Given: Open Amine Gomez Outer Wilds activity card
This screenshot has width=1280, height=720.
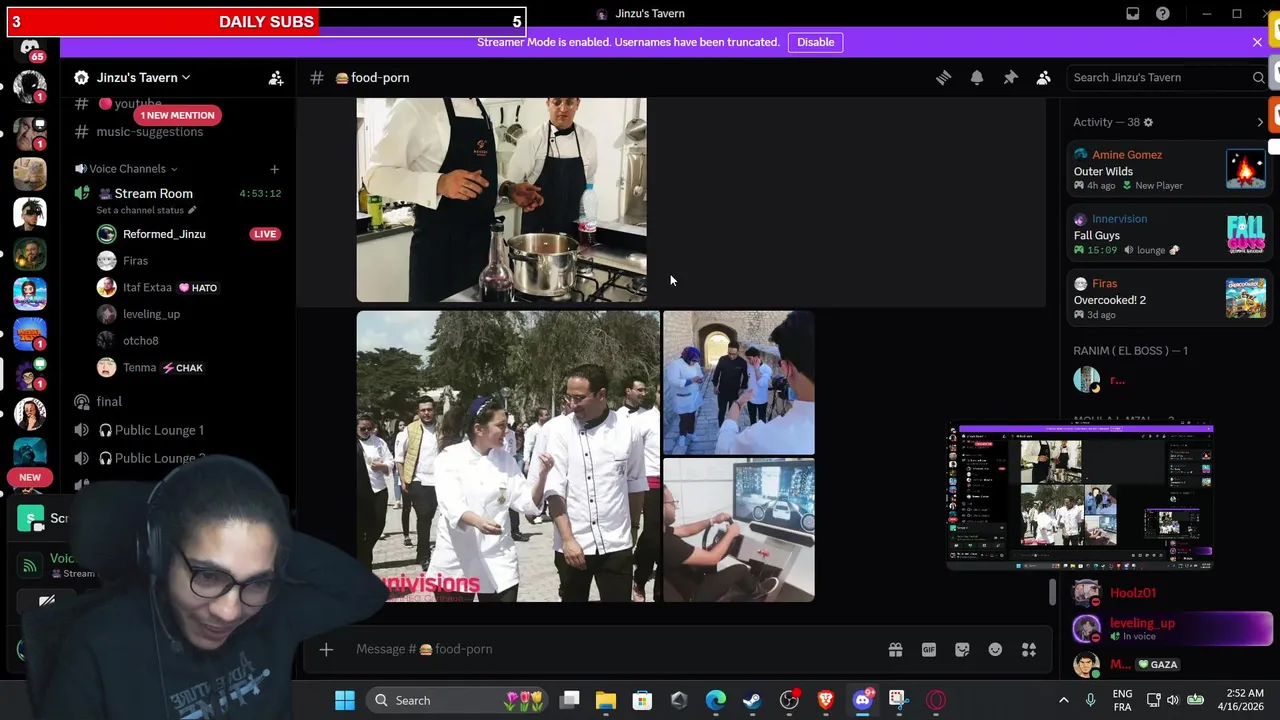Looking at the screenshot, I should click(x=1168, y=170).
